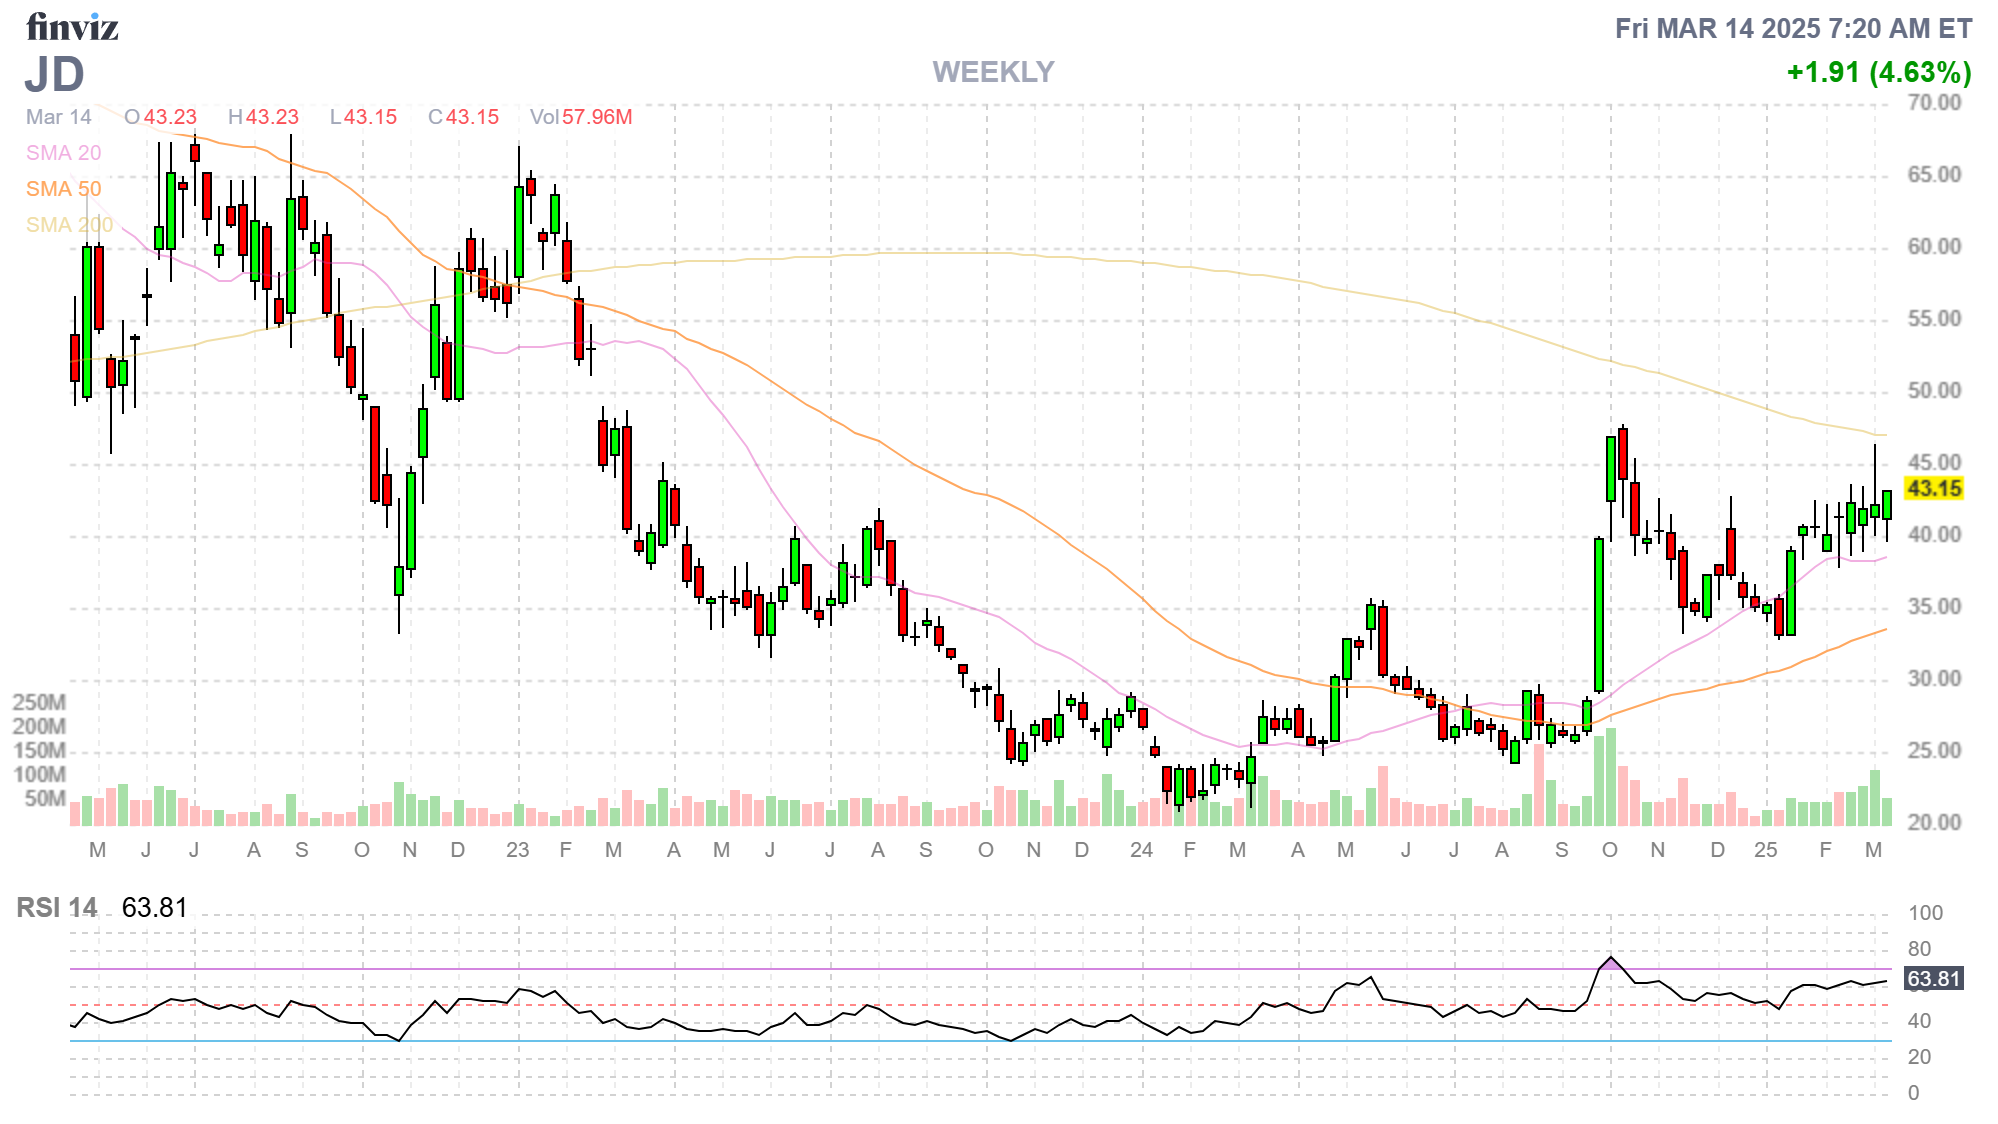Click the WEEKLY timeframe label
The image size is (1998, 1124).
993,72
